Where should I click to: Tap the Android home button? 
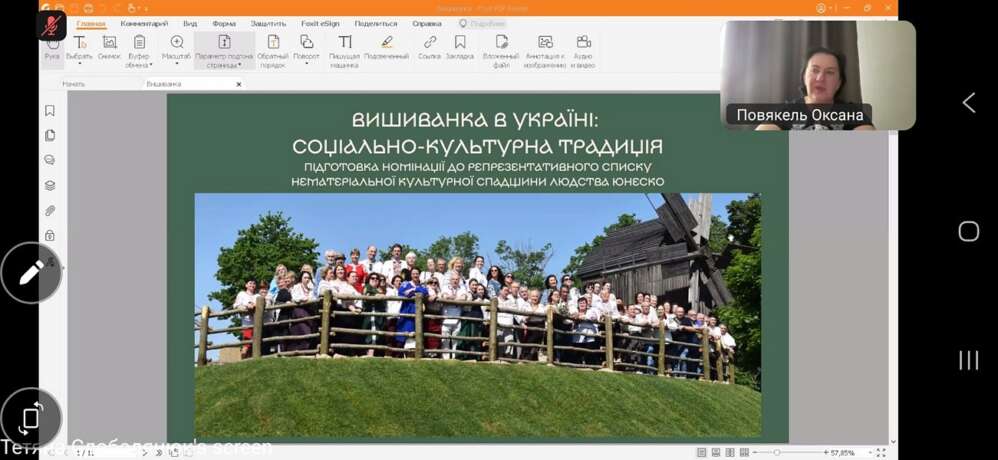coord(968,231)
